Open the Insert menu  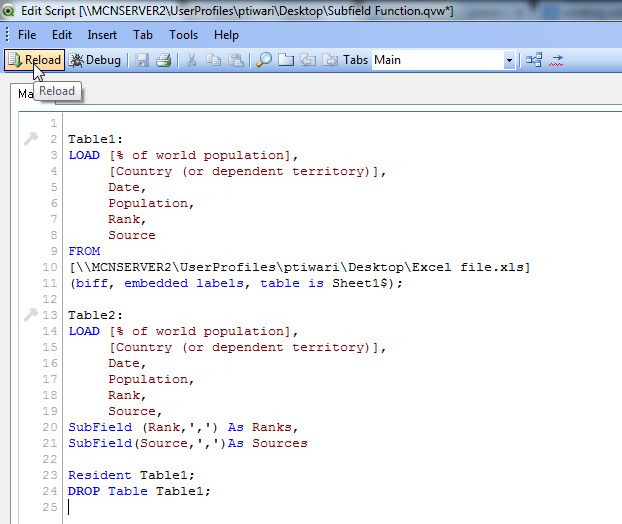click(102, 35)
